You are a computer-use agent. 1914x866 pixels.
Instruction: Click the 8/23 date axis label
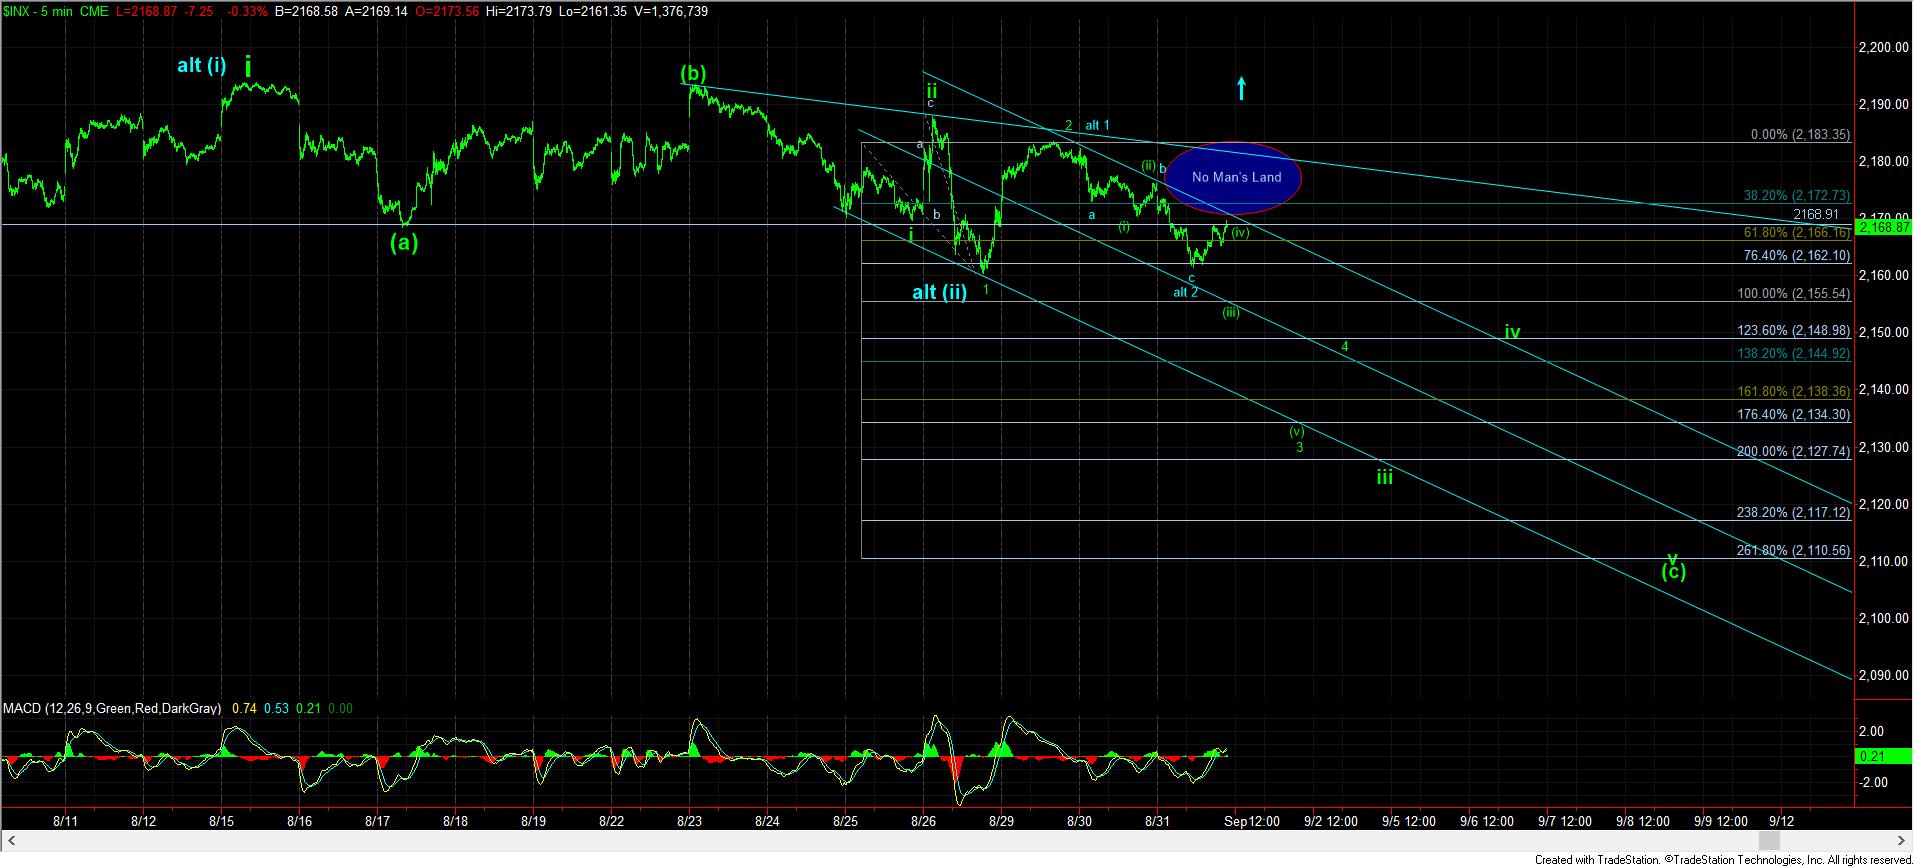click(689, 821)
